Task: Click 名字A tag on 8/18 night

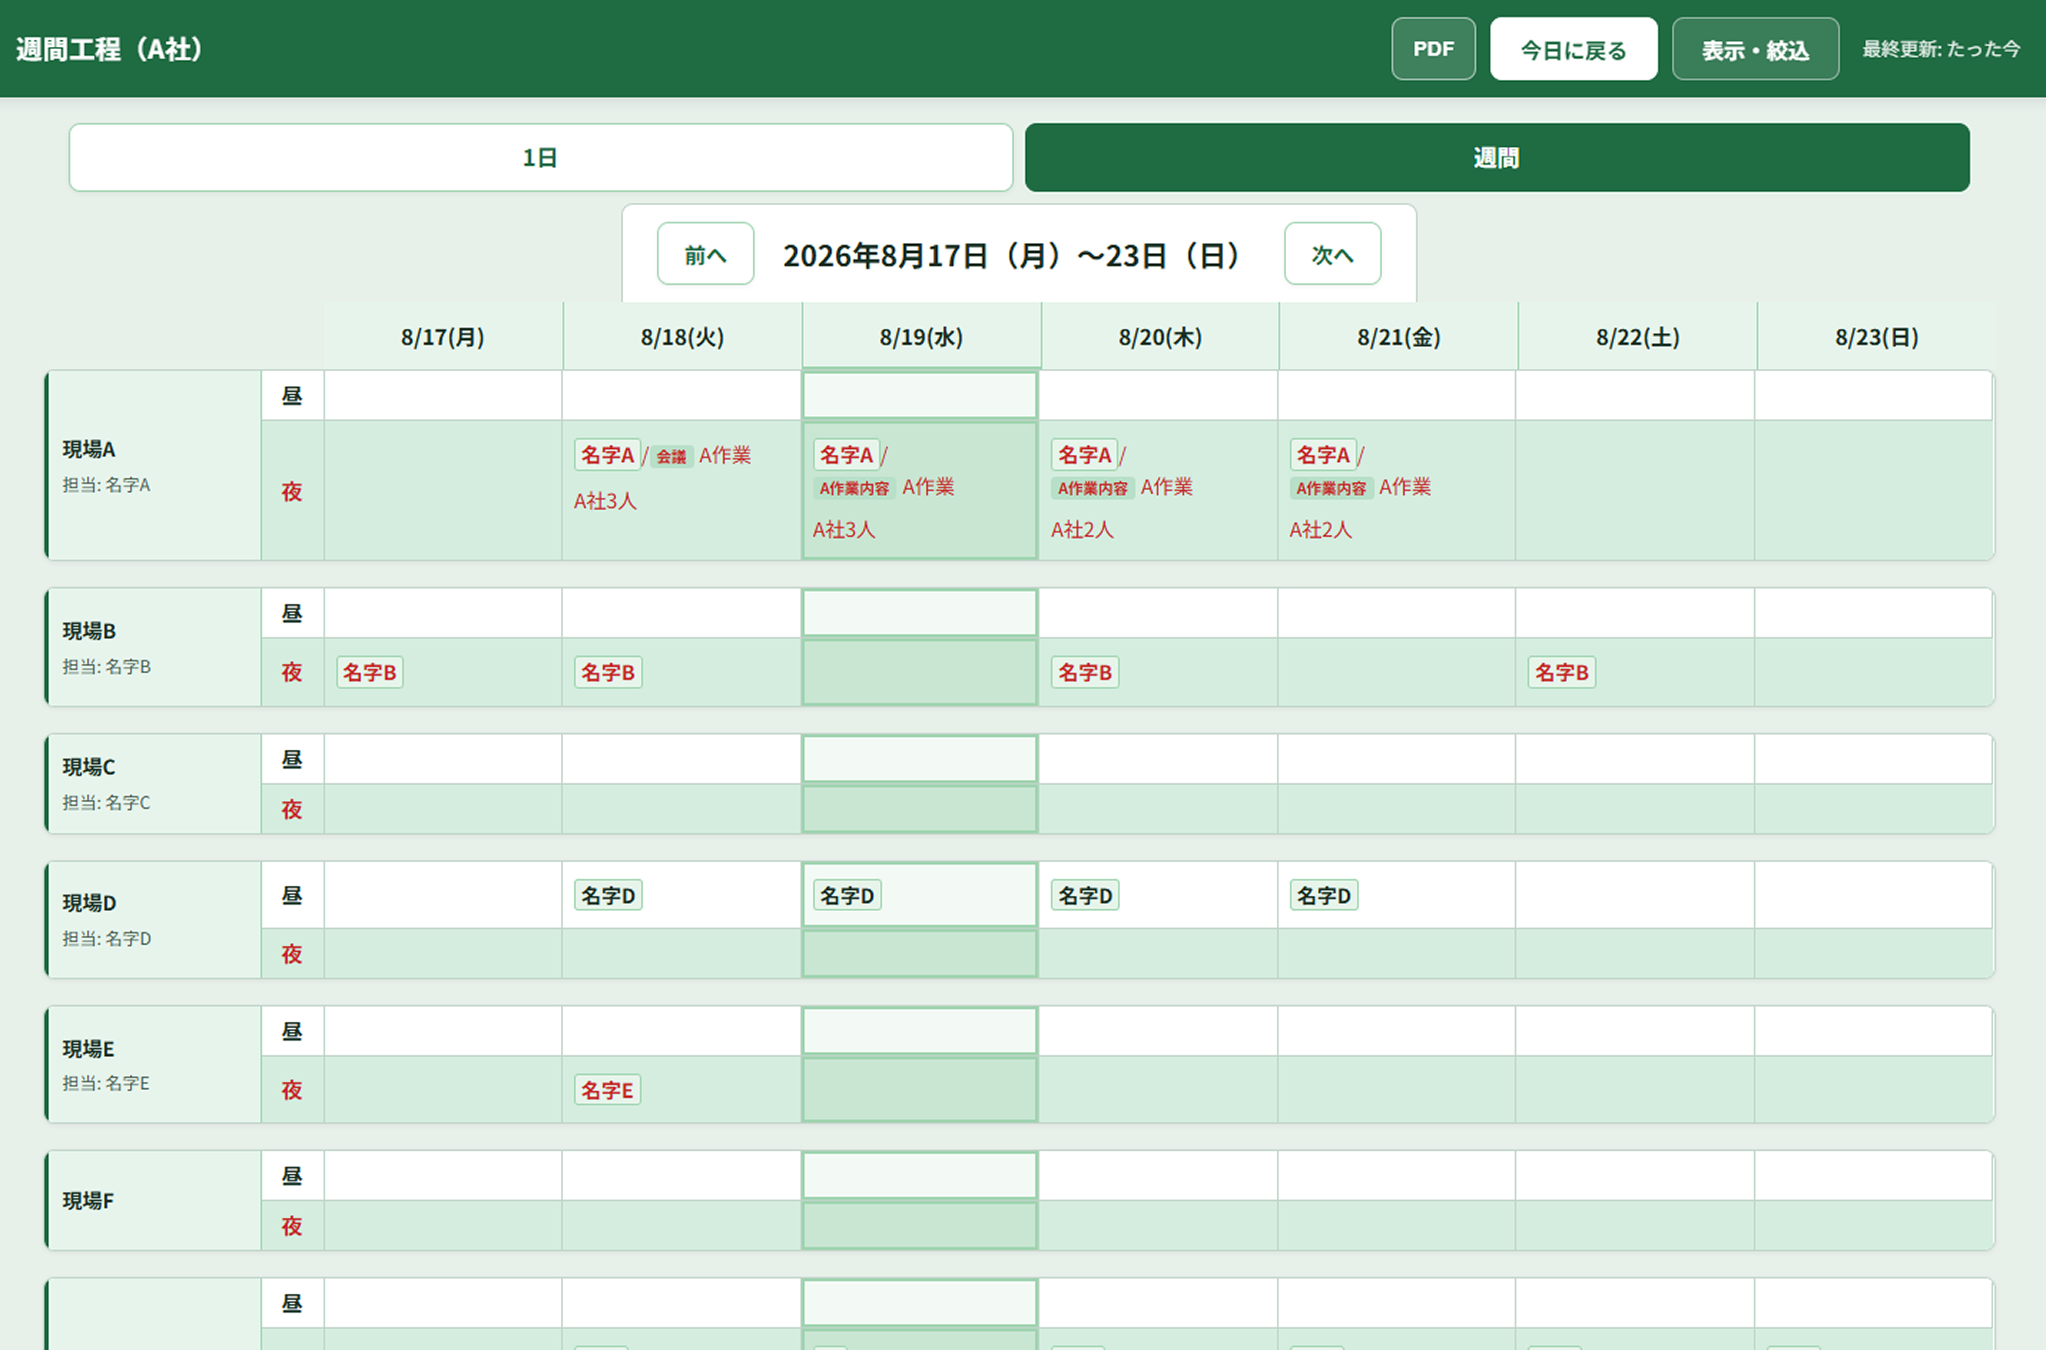Action: point(607,455)
